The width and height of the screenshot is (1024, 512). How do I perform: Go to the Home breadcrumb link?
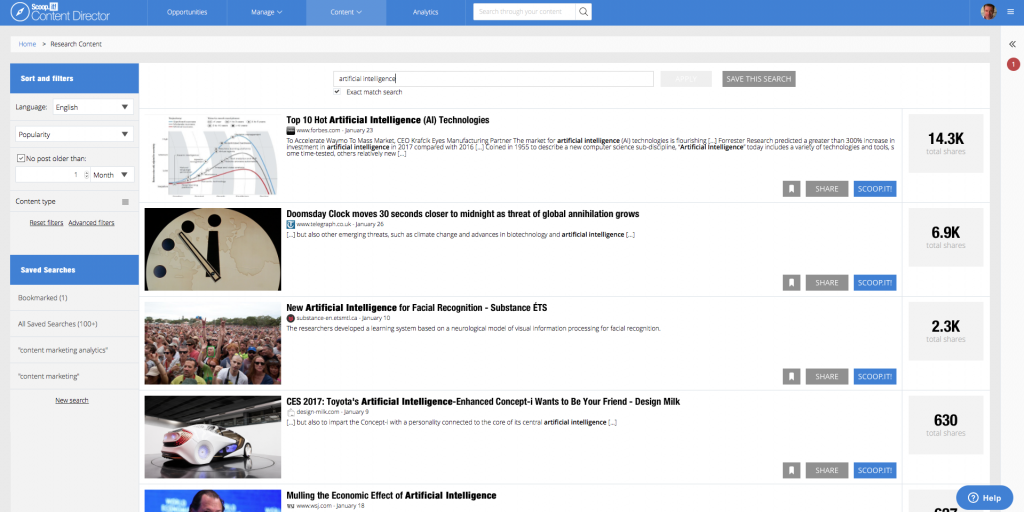click(x=27, y=44)
